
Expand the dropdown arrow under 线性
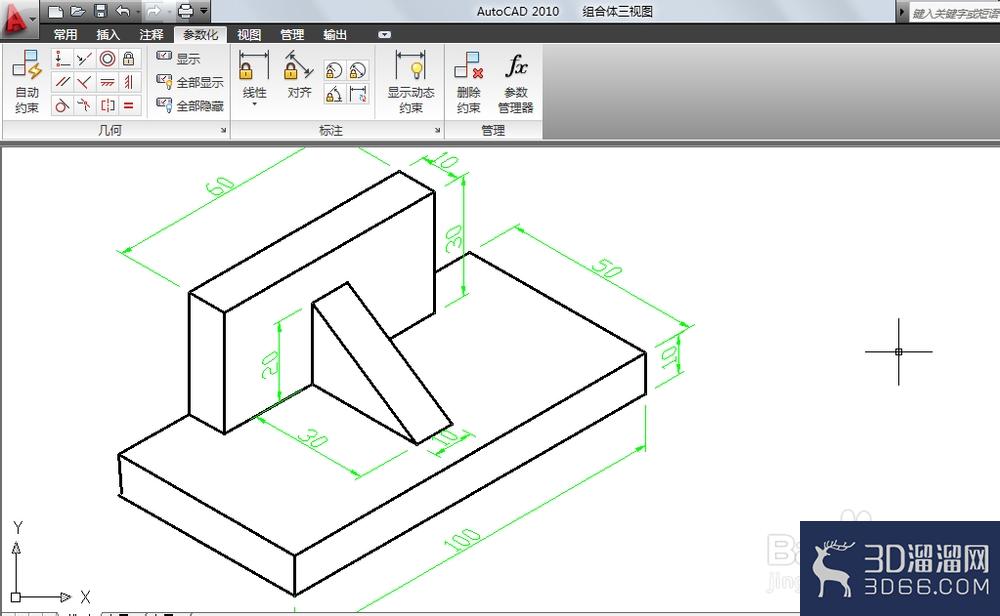point(254,104)
